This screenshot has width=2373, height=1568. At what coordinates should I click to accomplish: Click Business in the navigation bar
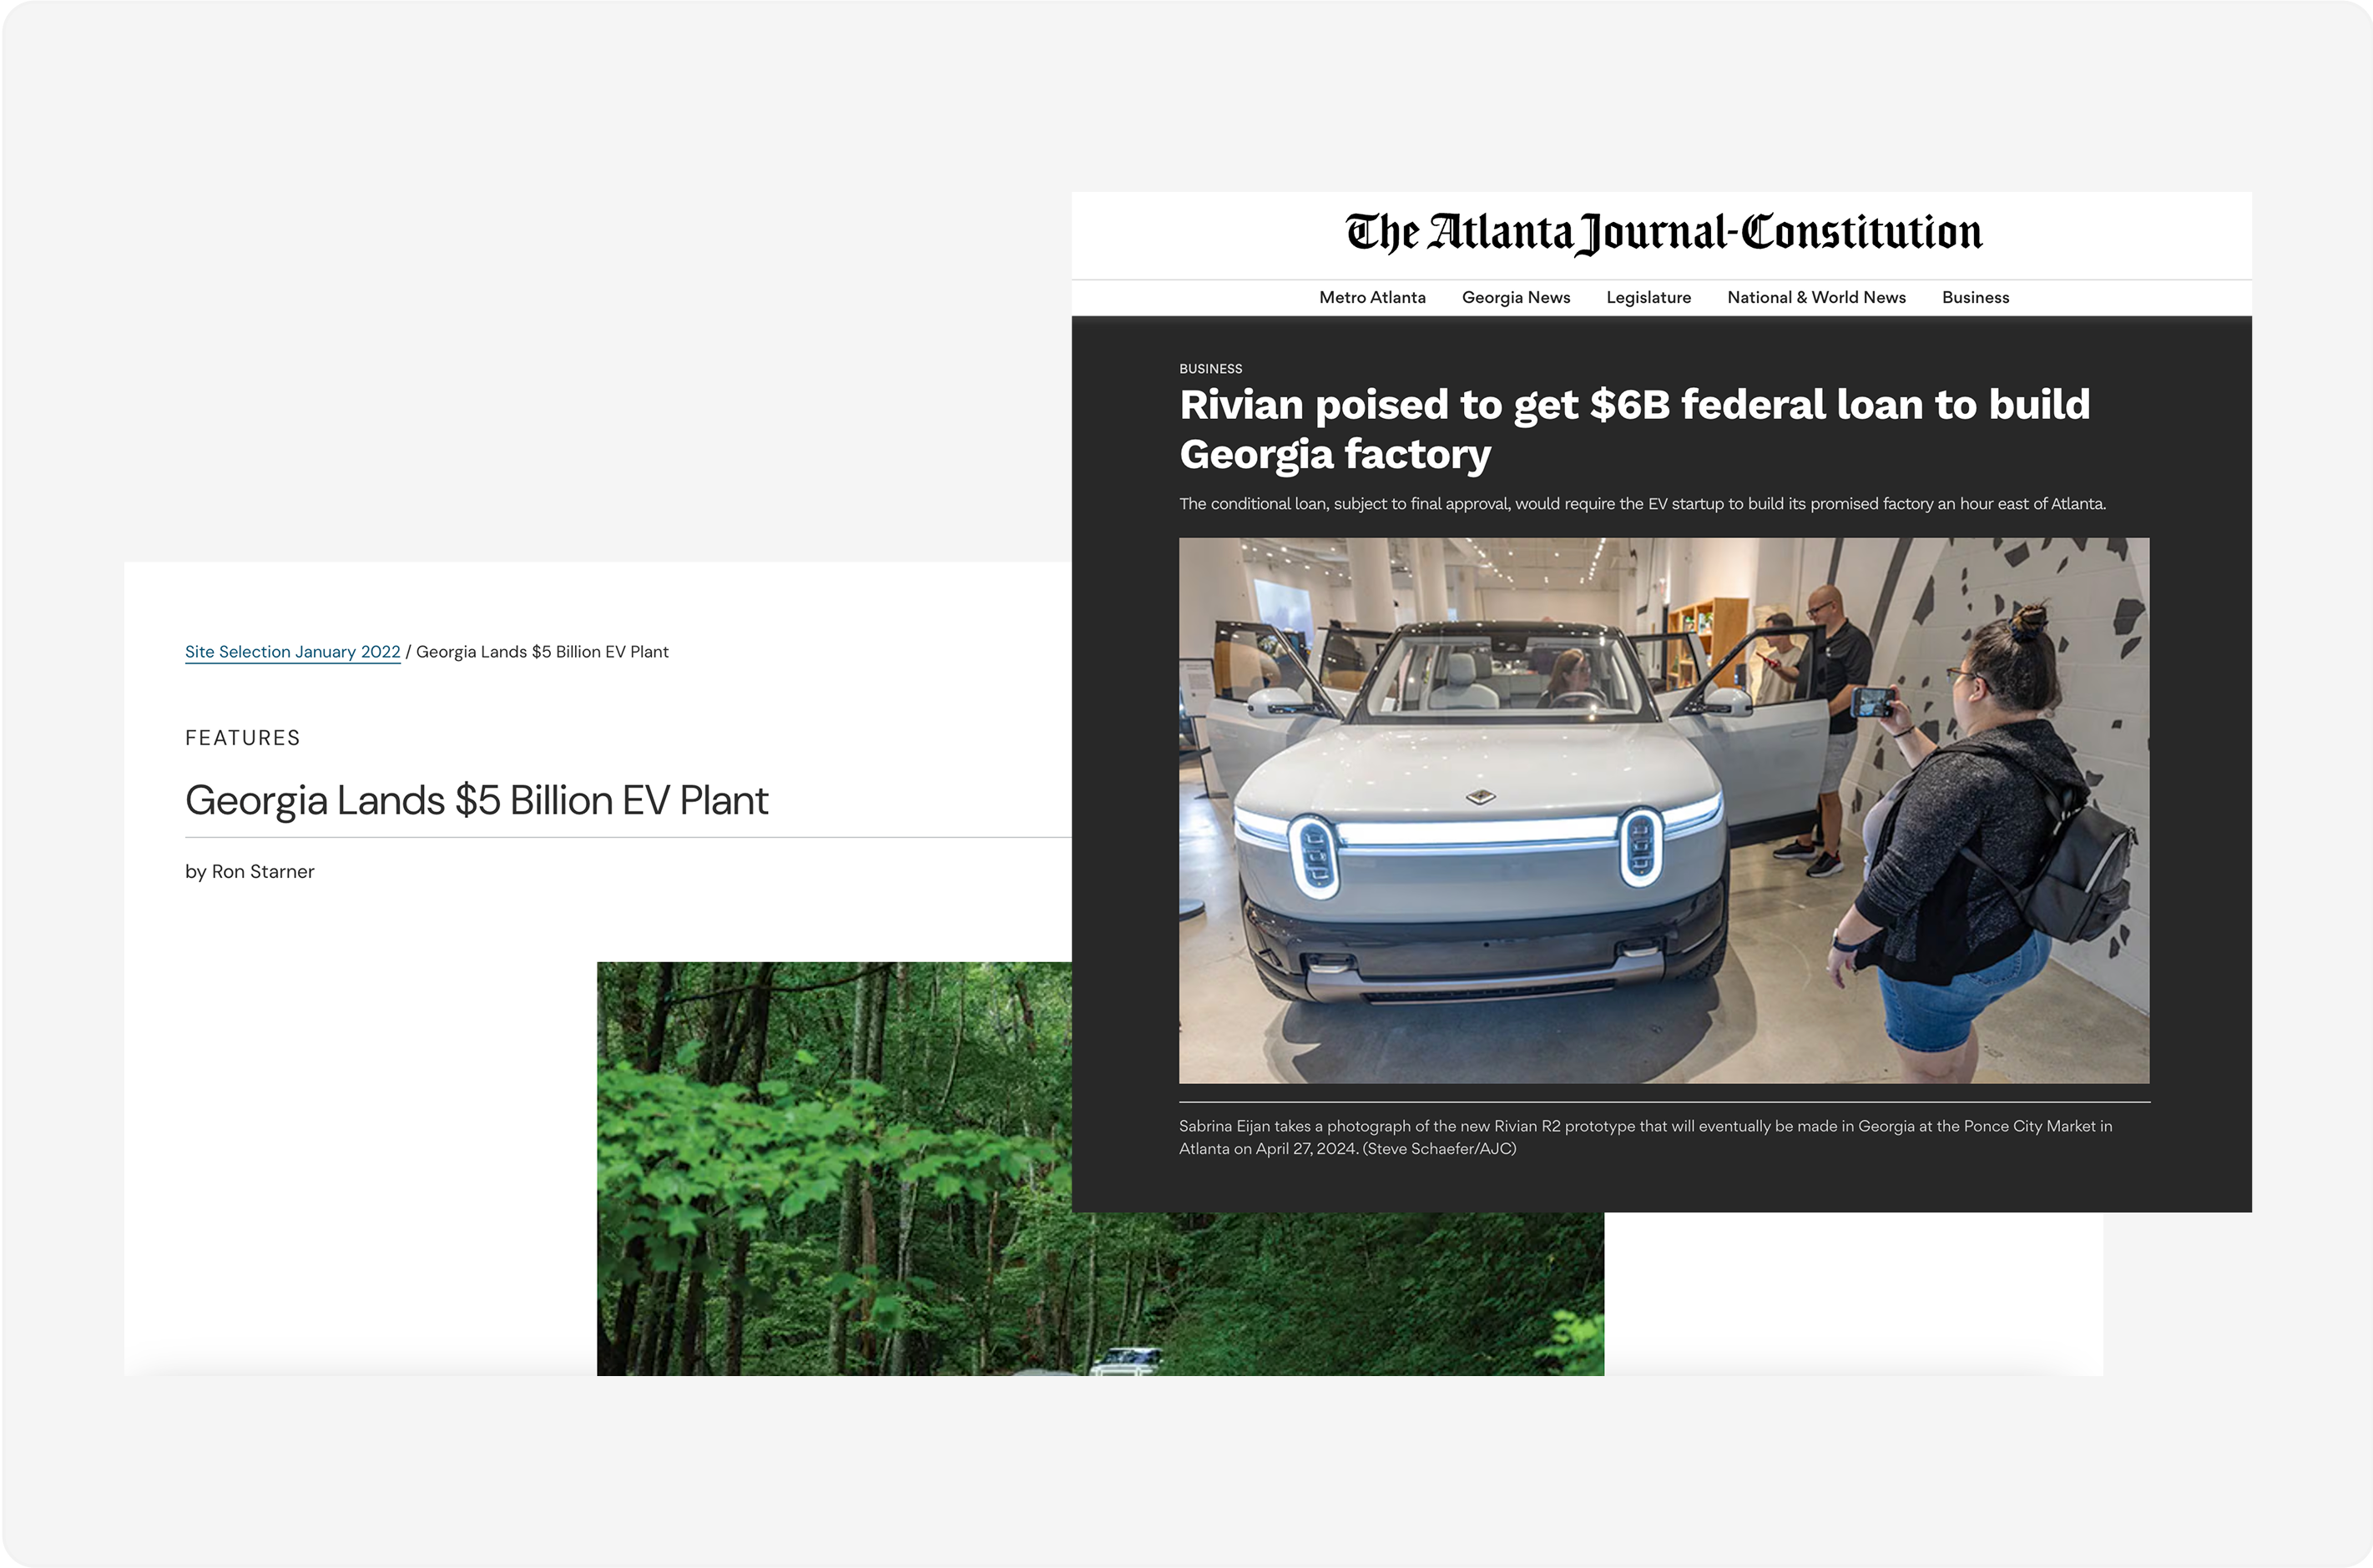point(1974,297)
